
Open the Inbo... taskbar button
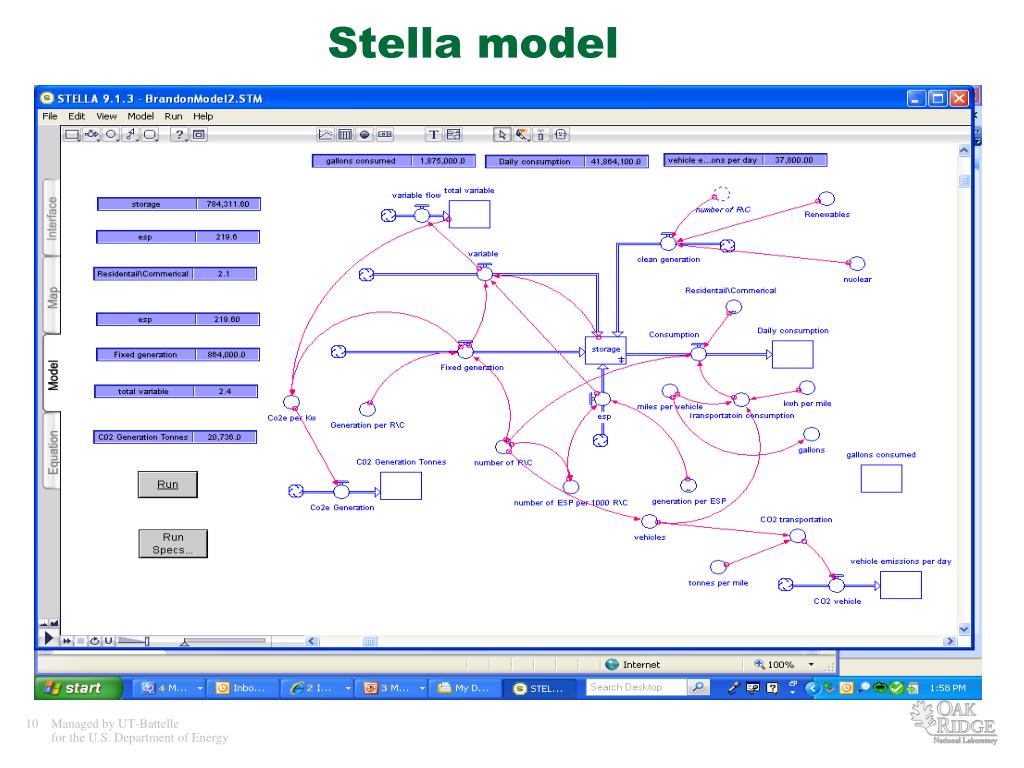(x=243, y=688)
